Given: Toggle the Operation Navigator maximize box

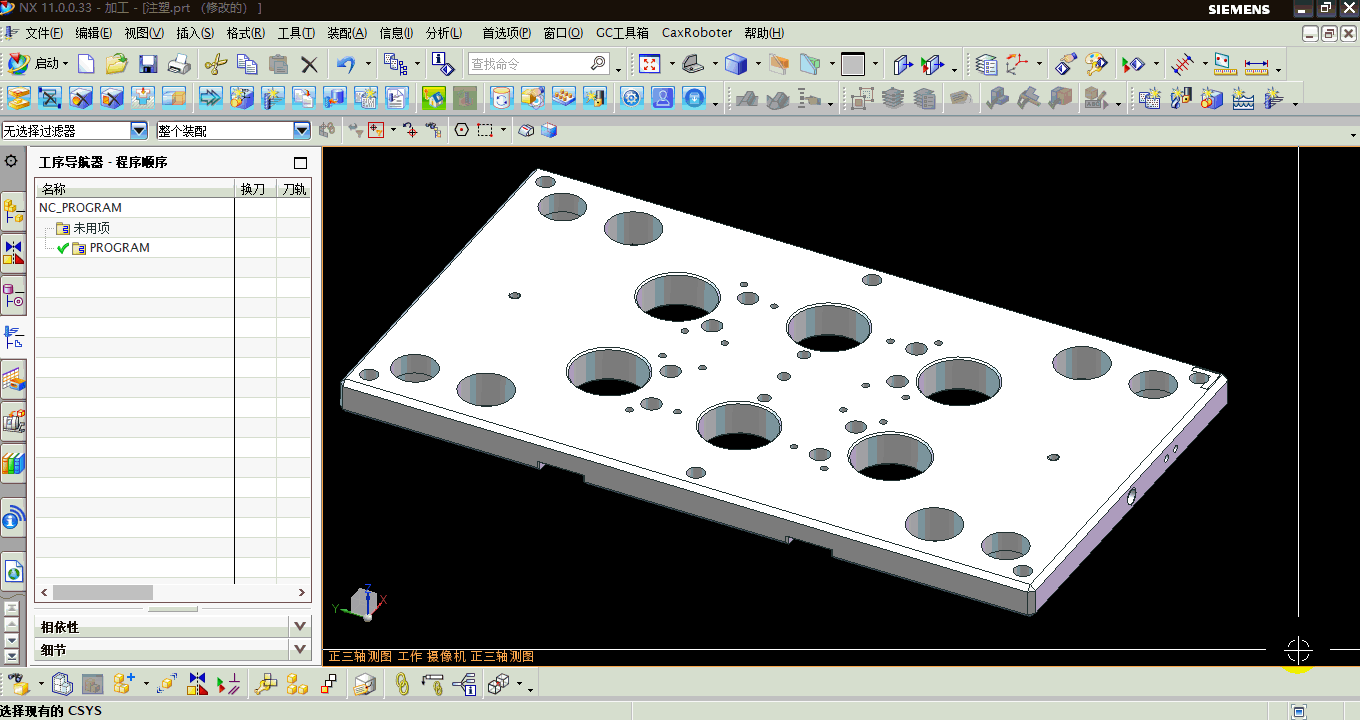Looking at the screenshot, I should (300, 163).
